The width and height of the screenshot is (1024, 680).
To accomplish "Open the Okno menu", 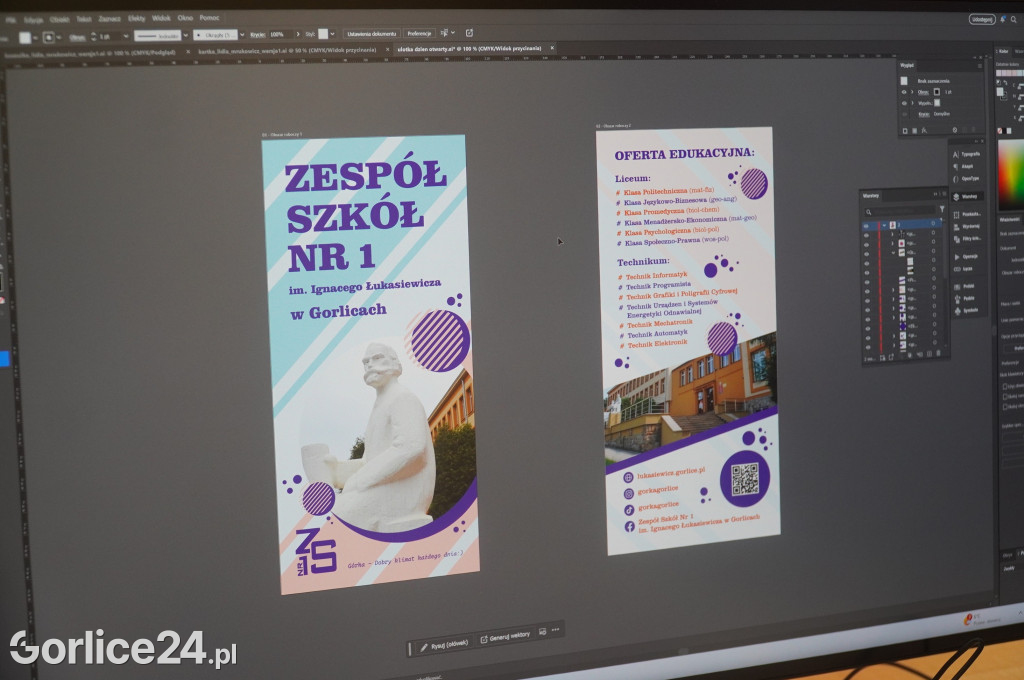I will [185, 18].
